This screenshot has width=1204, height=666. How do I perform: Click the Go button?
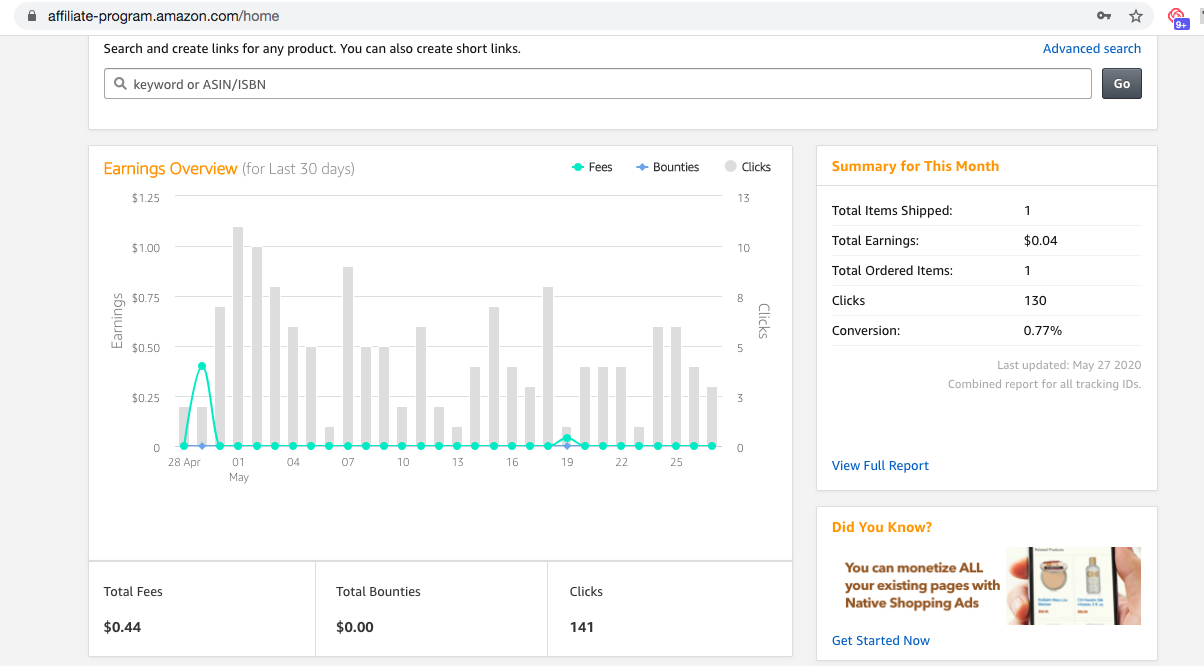click(1122, 84)
